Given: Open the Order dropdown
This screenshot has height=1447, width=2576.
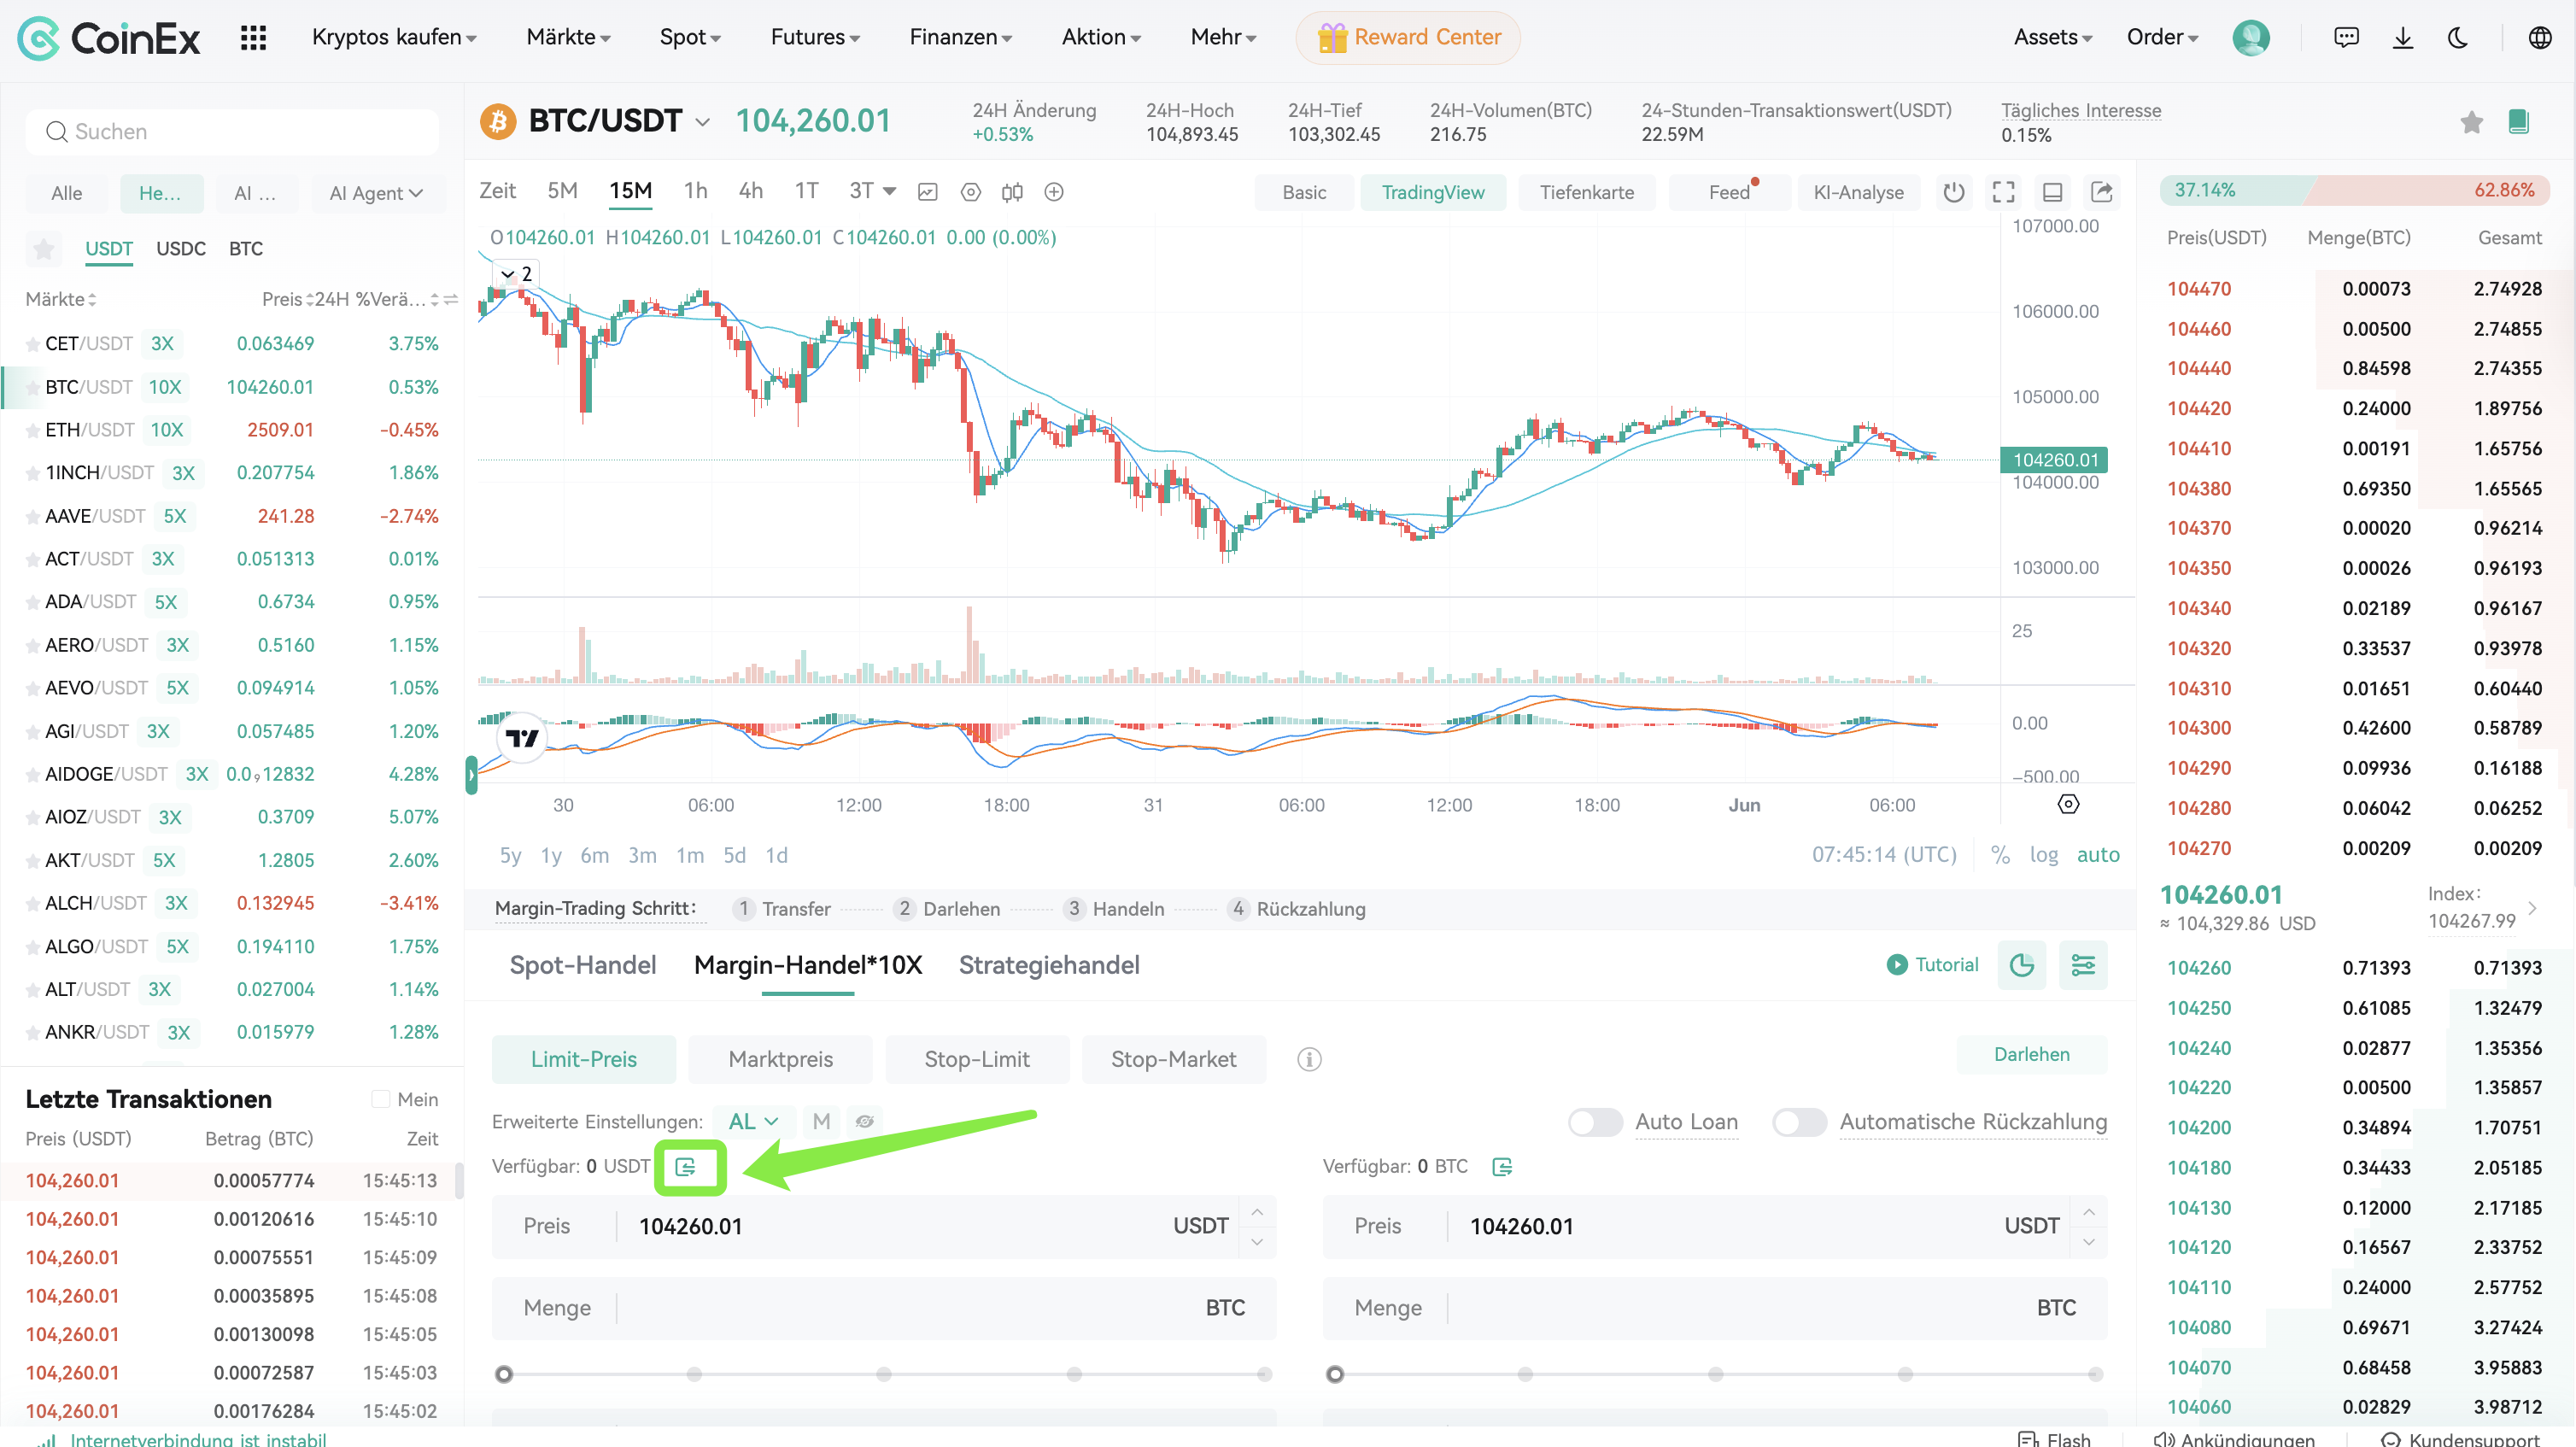Looking at the screenshot, I should pos(2162,37).
